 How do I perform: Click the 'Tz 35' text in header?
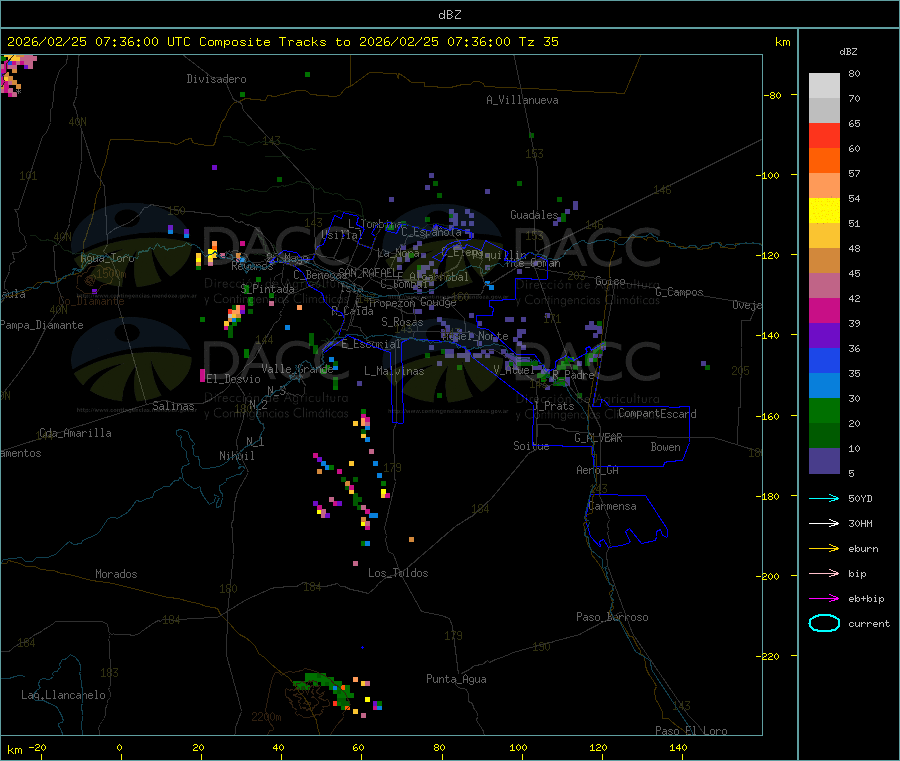point(538,42)
